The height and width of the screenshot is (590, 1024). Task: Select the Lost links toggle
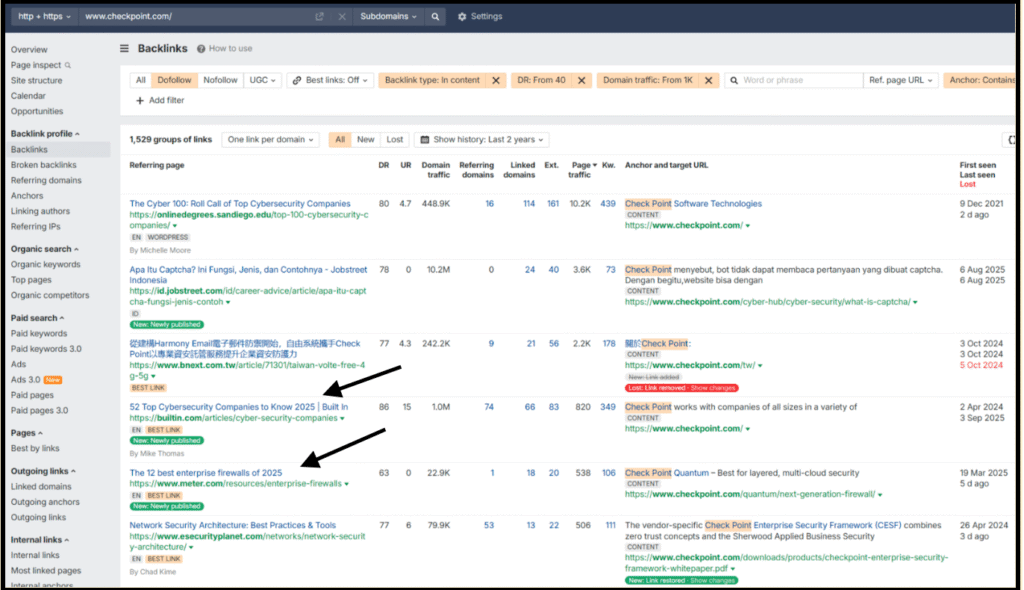click(395, 140)
